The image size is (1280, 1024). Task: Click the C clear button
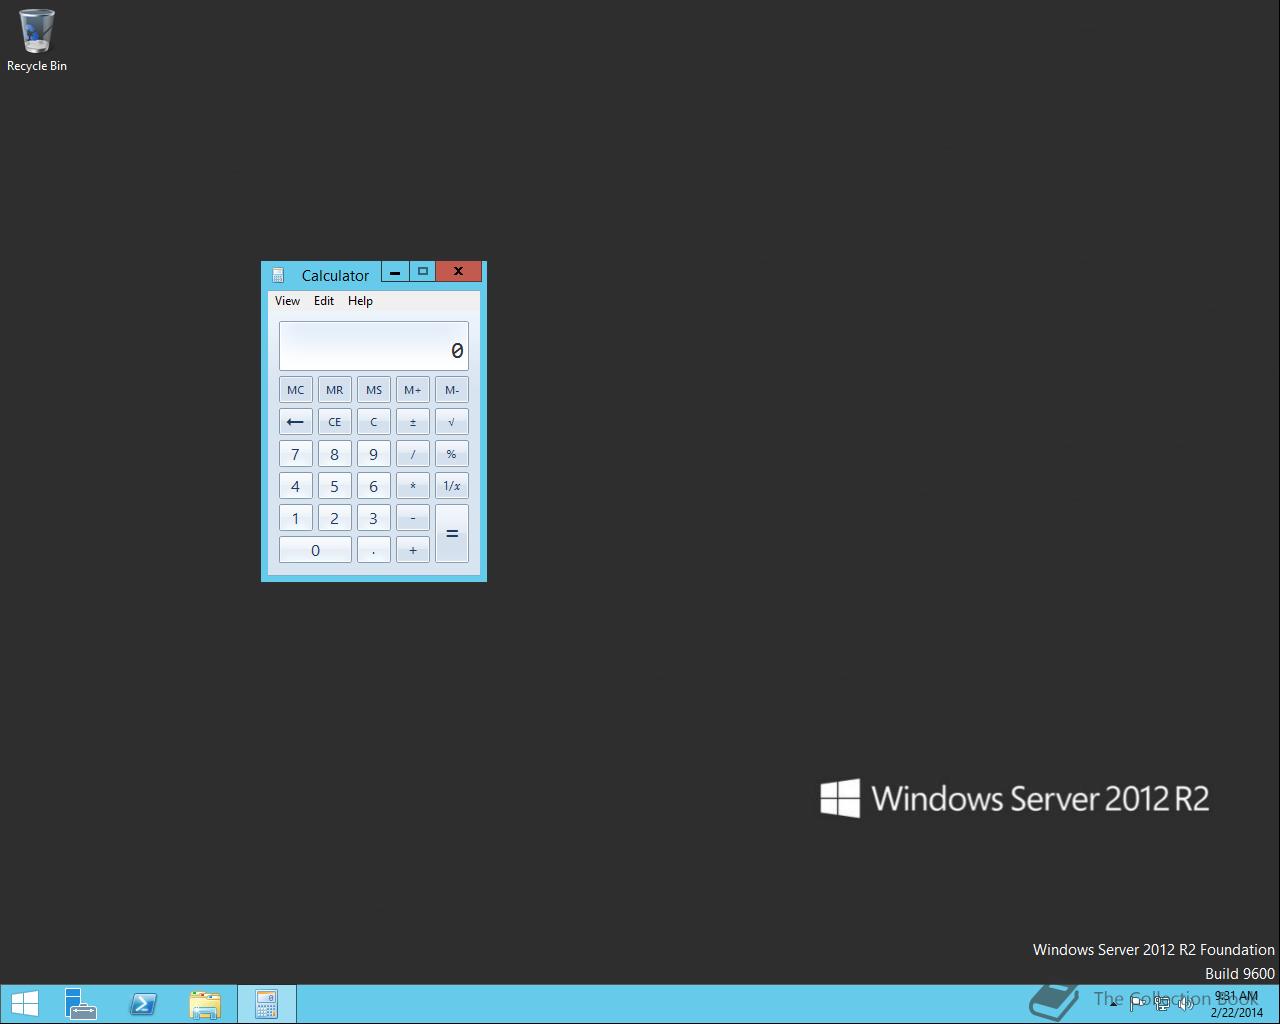pyautogui.click(x=373, y=422)
